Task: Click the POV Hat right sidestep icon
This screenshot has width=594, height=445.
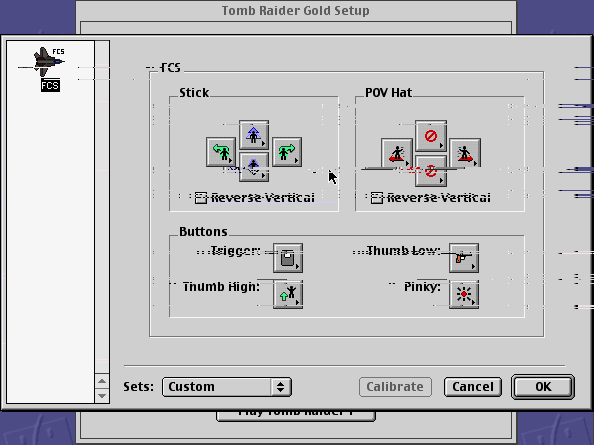Action: point(465,153)
